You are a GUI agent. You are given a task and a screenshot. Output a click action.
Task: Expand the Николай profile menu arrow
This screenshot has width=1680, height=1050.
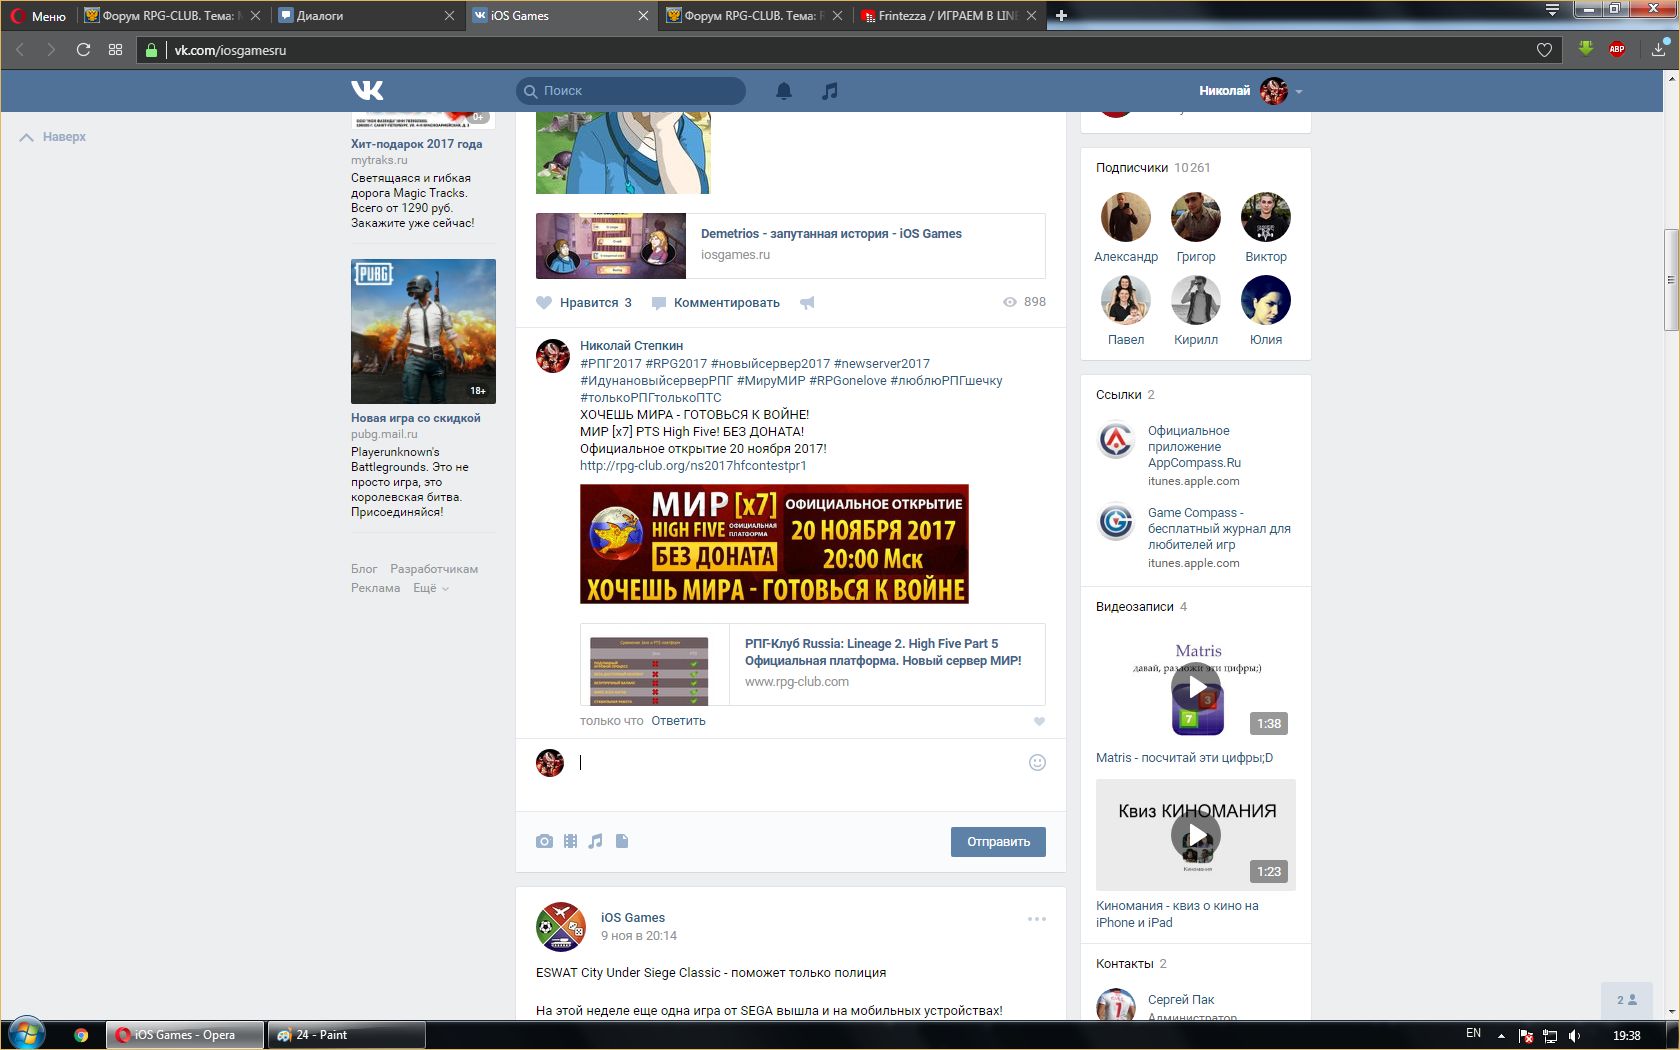(x=1299, y=92)
